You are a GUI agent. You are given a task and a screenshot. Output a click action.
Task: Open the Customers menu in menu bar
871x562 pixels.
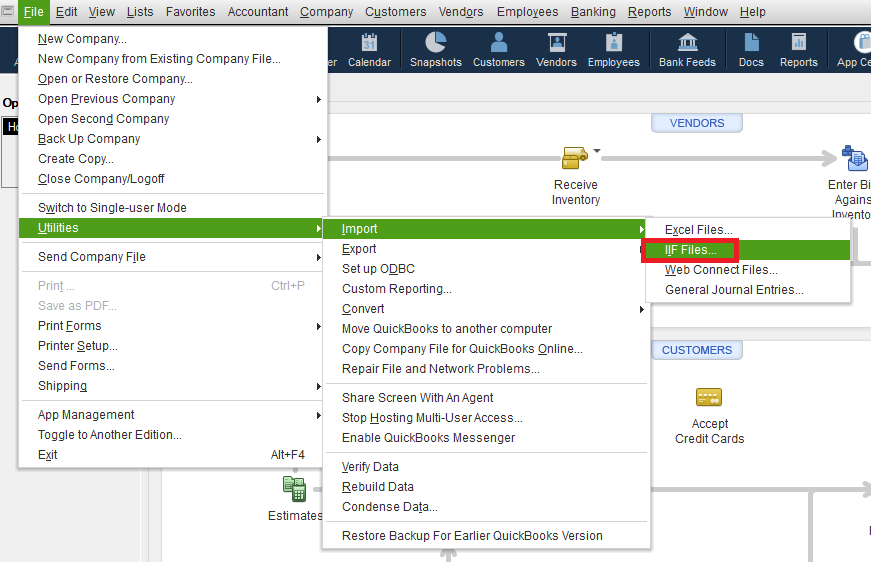pyautogui.click(x=396, y=12)
